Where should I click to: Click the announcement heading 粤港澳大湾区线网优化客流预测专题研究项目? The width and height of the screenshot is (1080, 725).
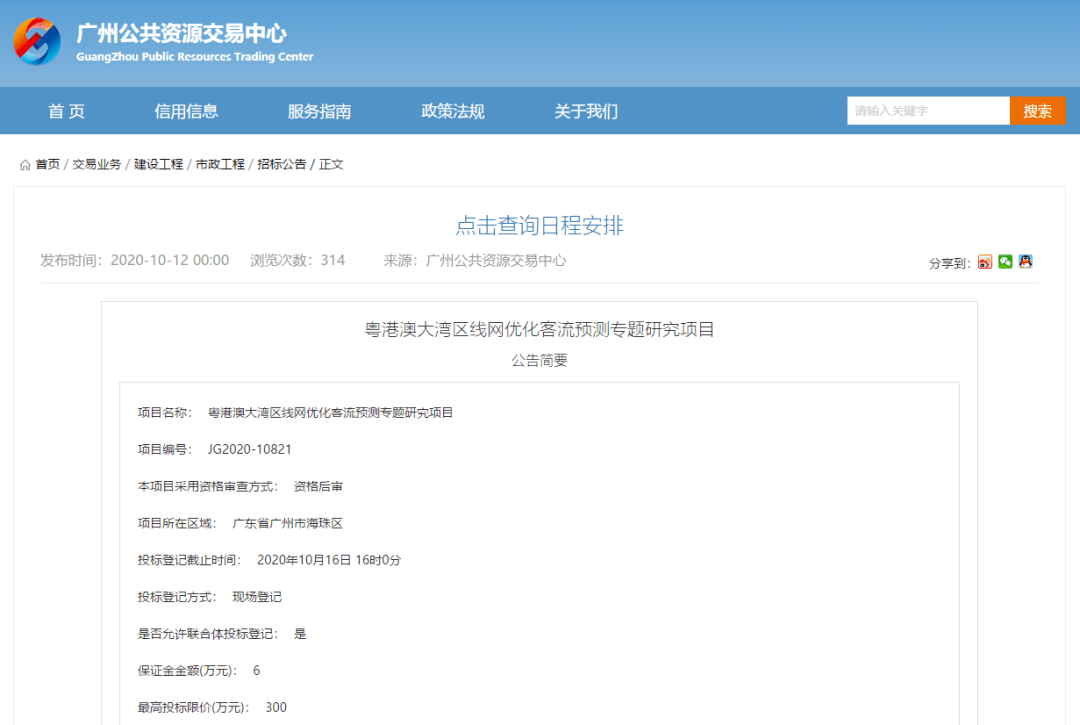coord(539,329)
